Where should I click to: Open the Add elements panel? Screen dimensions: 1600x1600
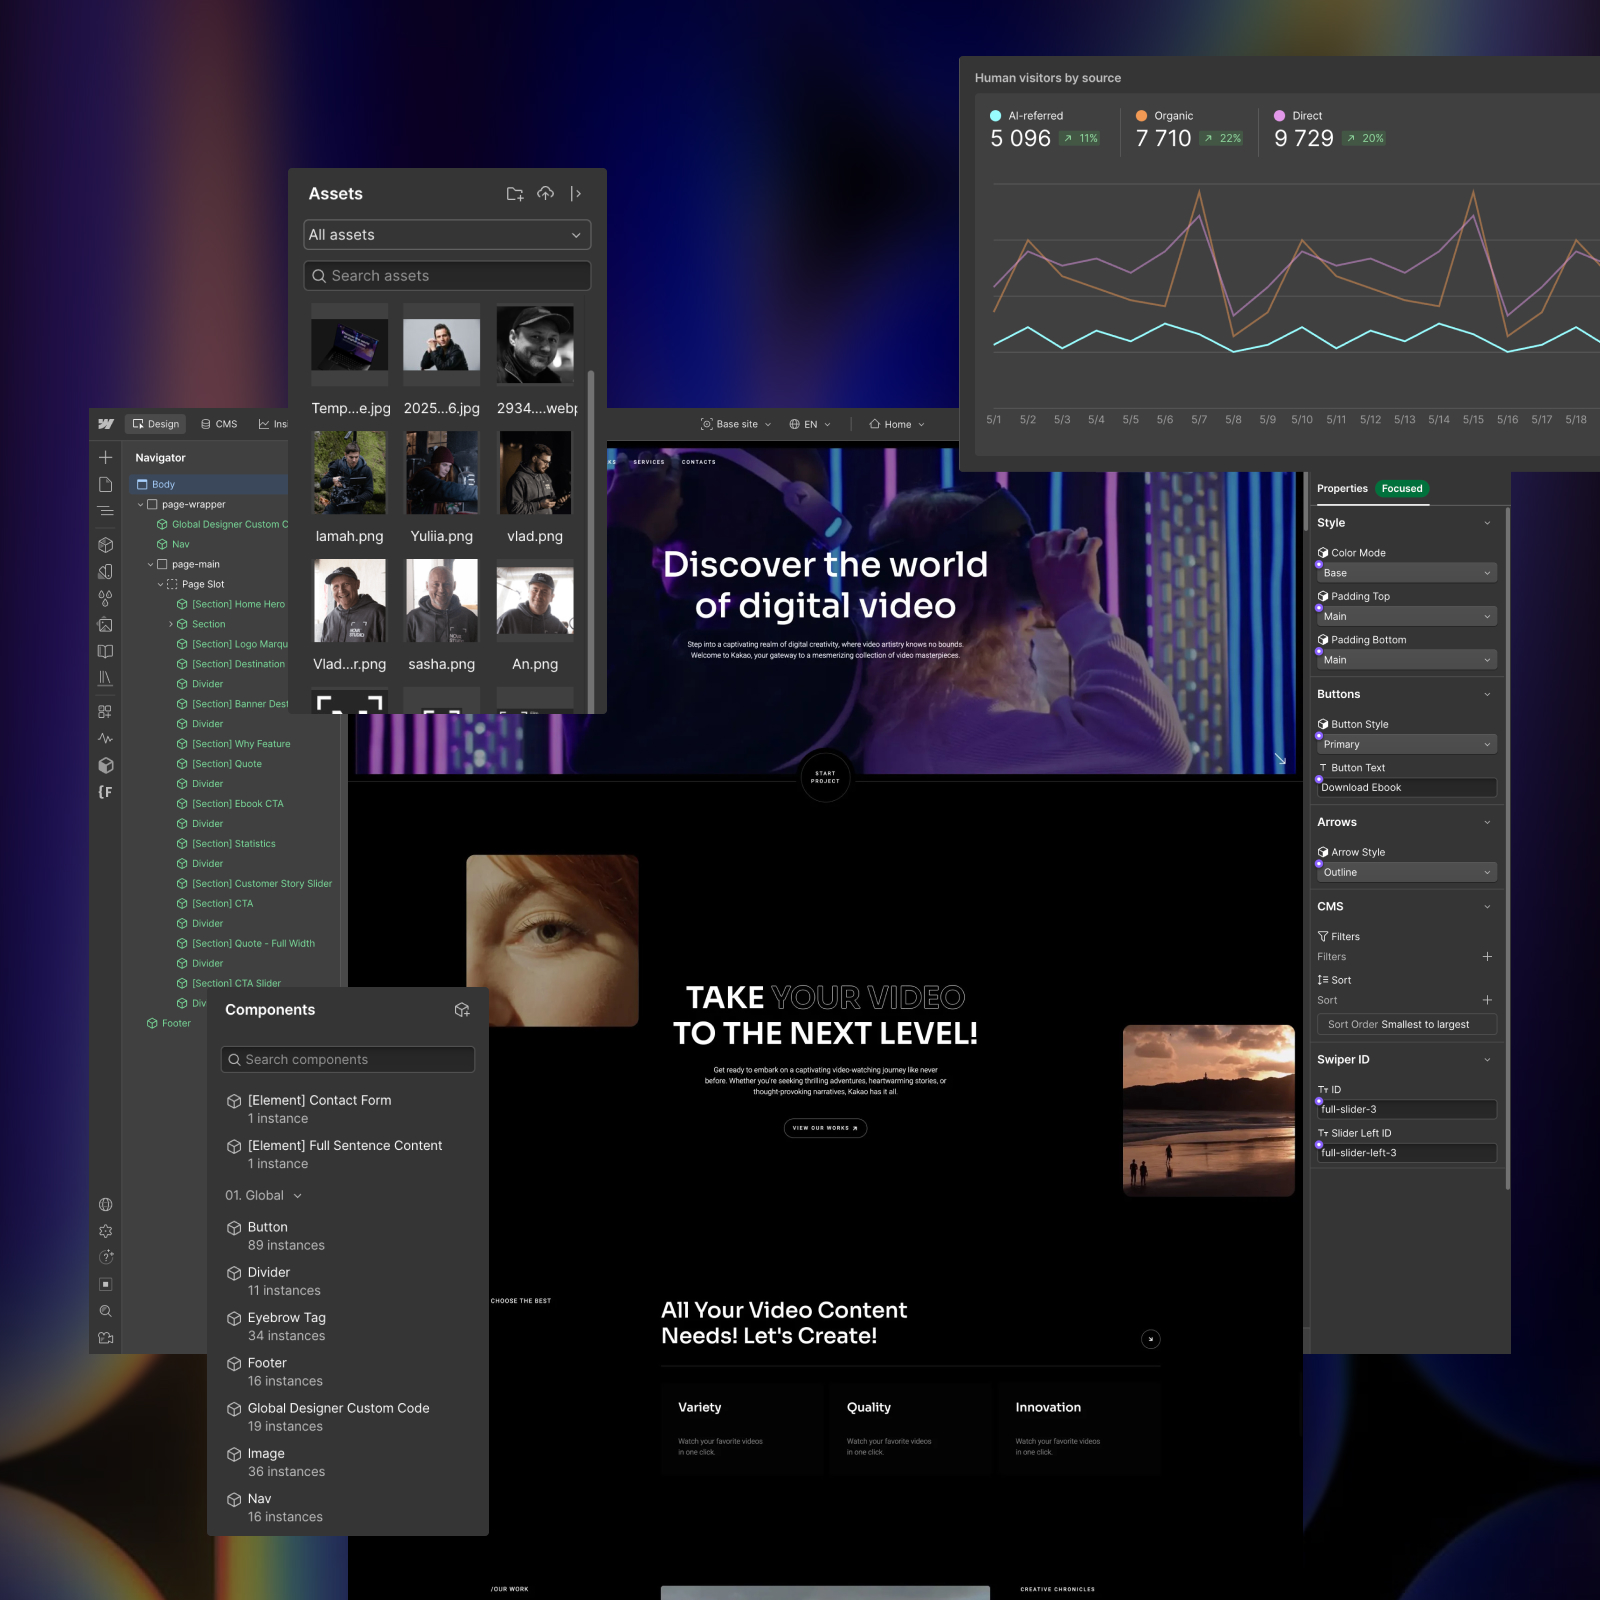pyautogui.click(x=105, y=457)
